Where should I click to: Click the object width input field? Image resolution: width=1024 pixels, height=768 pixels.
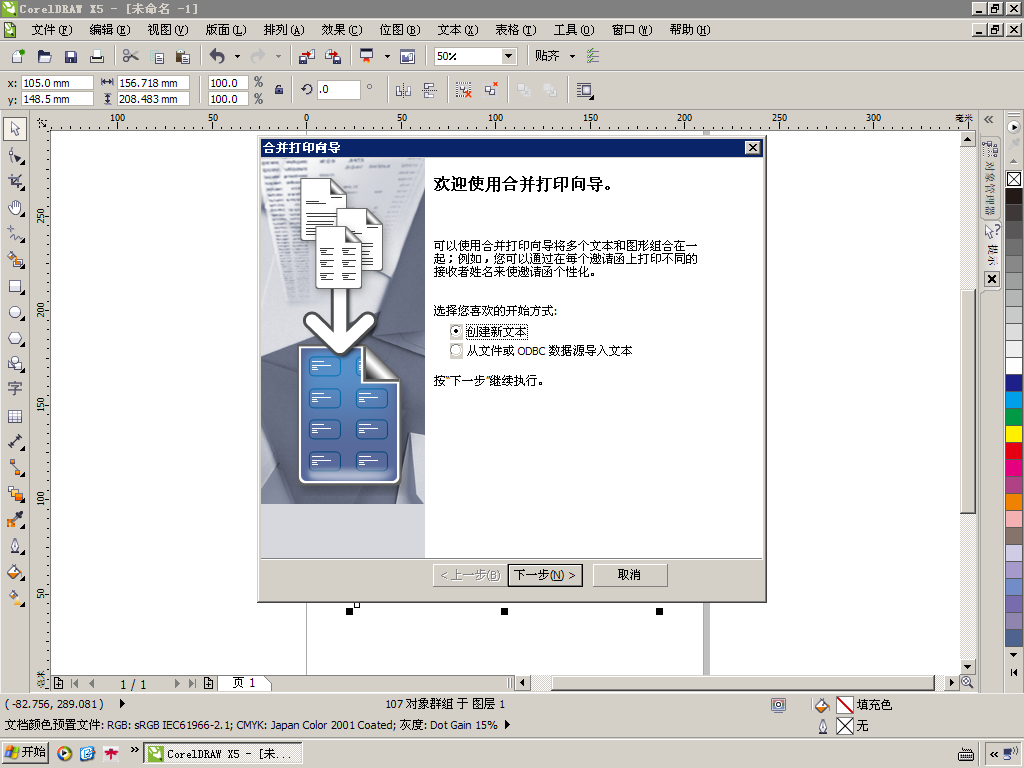pyautogui.click(x=153, y=83)
